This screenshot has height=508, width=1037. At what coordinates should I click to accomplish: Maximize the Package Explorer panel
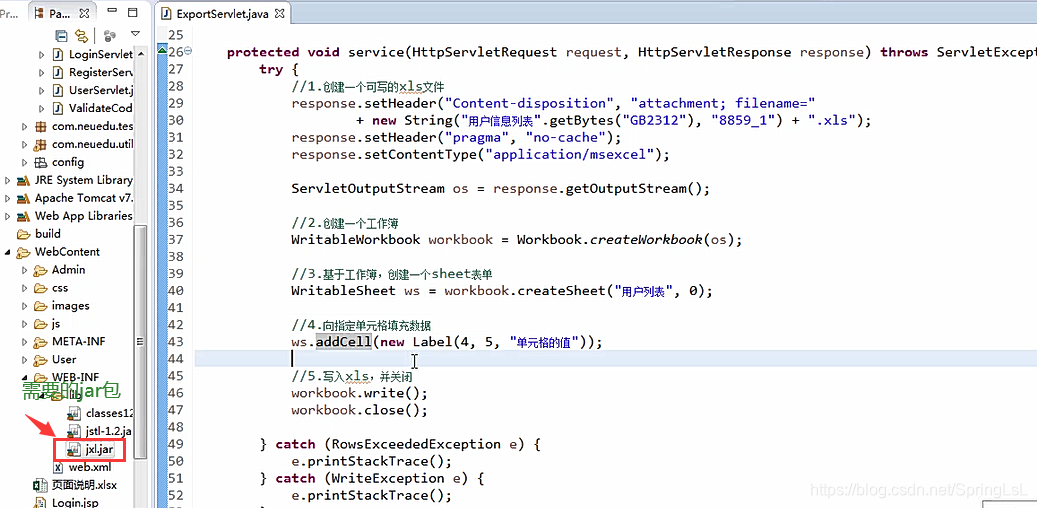tap(132, 13)
